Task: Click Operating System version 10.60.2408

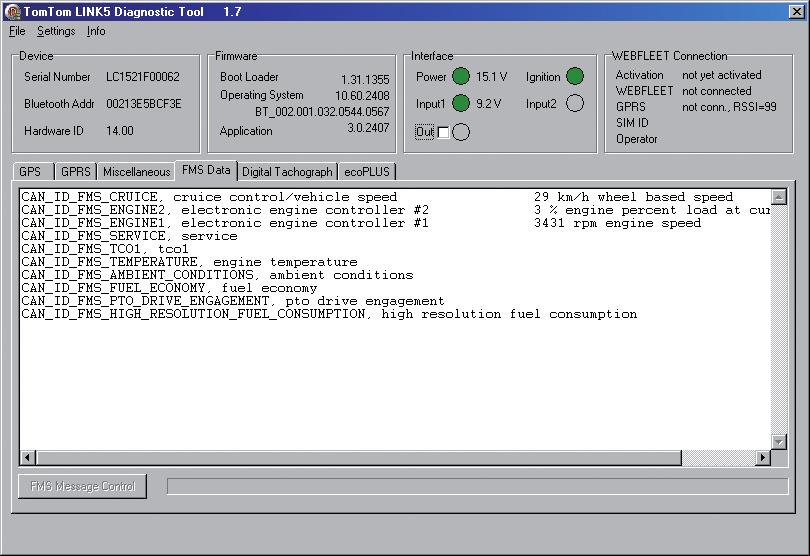Action: click(362, 96)
